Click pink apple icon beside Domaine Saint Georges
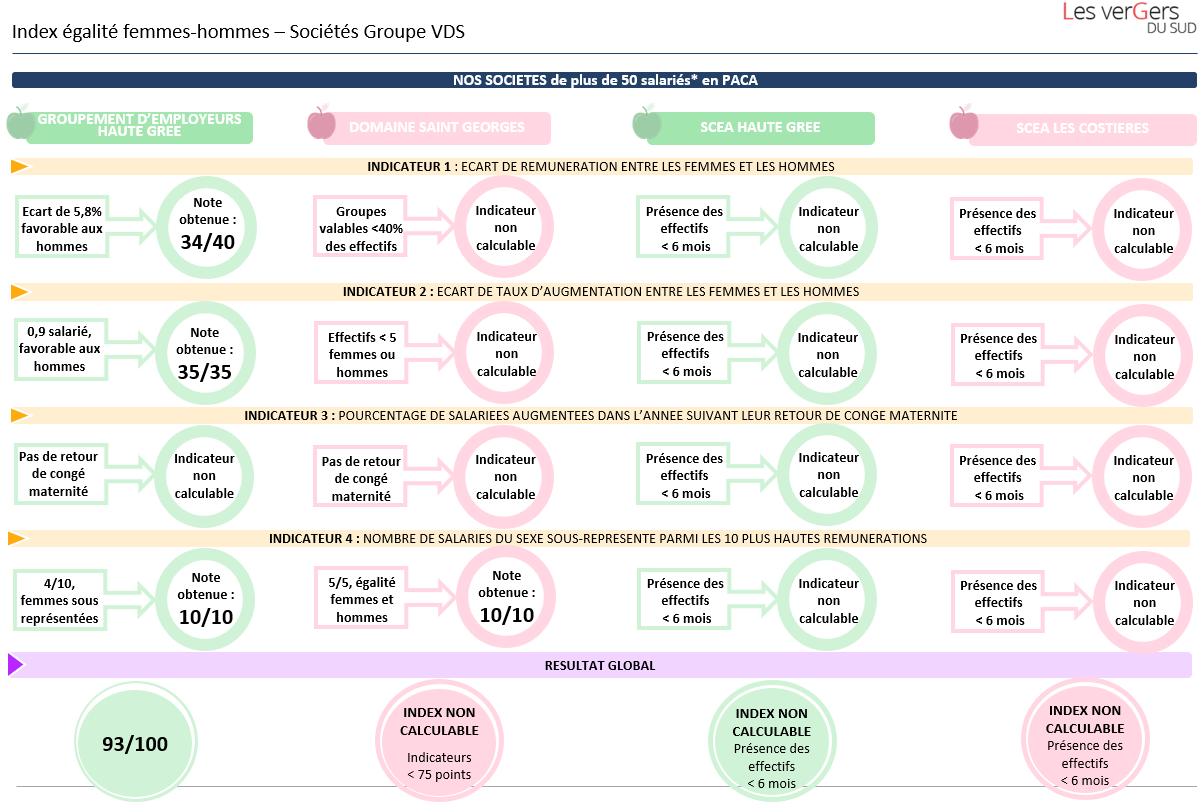1200x805 pixels. click(x=321, y=123)
